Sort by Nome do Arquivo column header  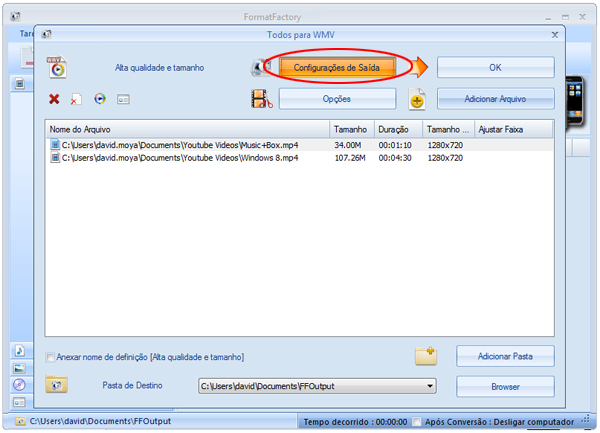(x=188, y=130)
